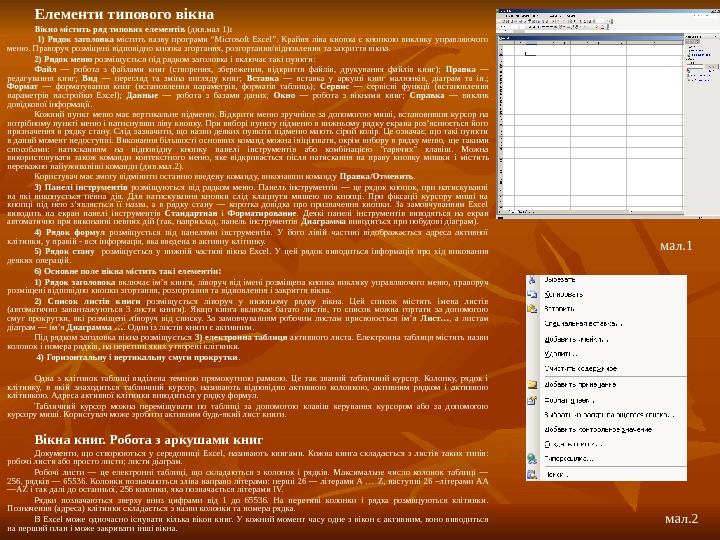This screenshot has width=720, height=540.
Task: Choose Вставить from the context menu
Action: tap(559, 309)
